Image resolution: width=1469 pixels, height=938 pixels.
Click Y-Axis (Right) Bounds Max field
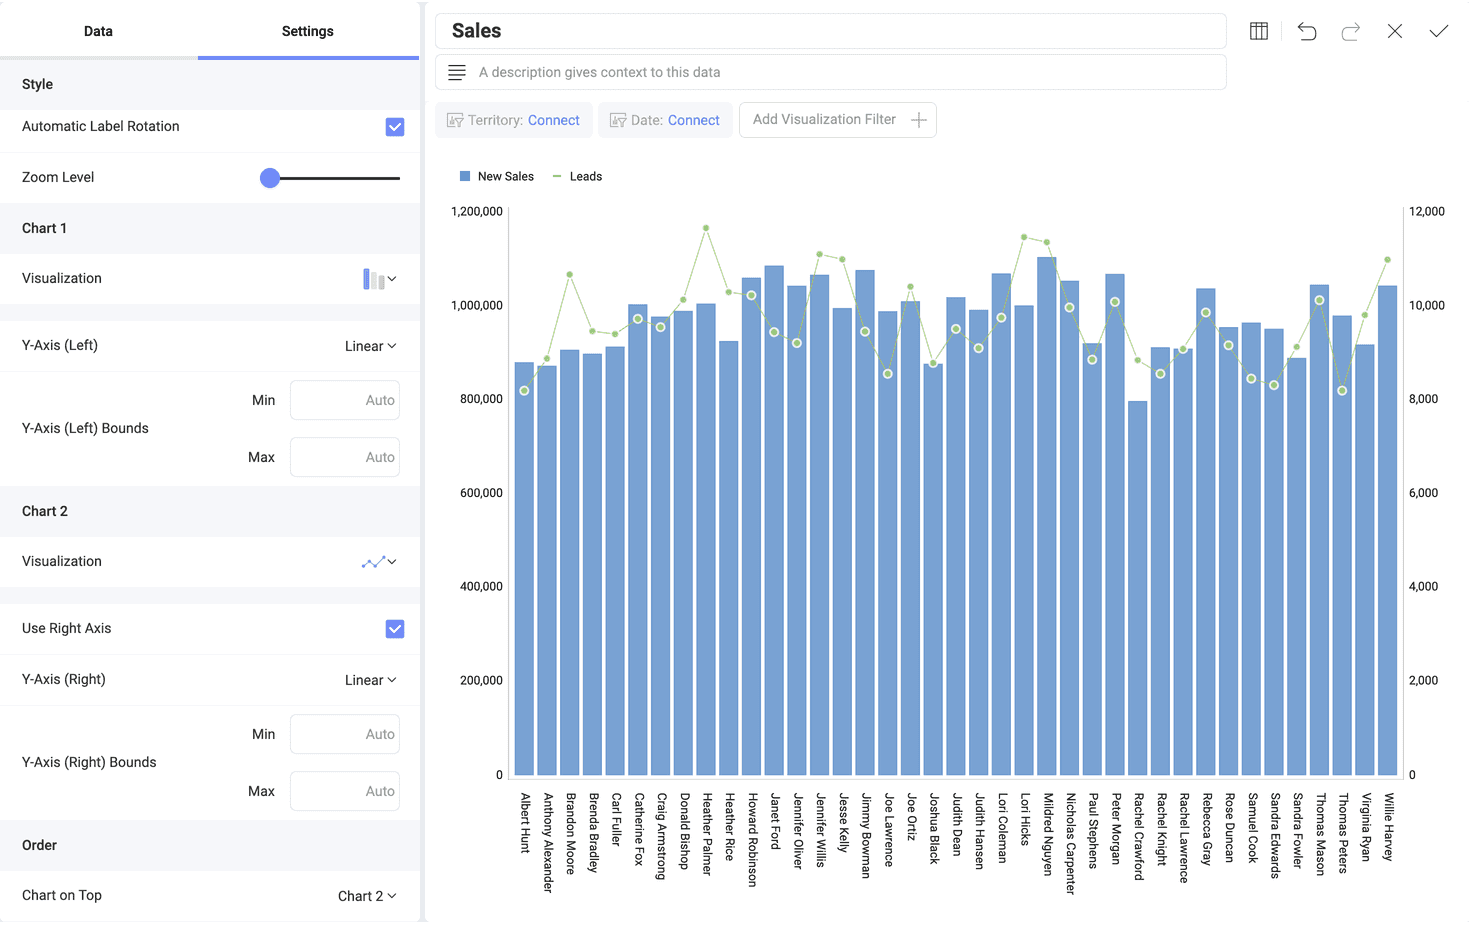[x=345, y=791]
